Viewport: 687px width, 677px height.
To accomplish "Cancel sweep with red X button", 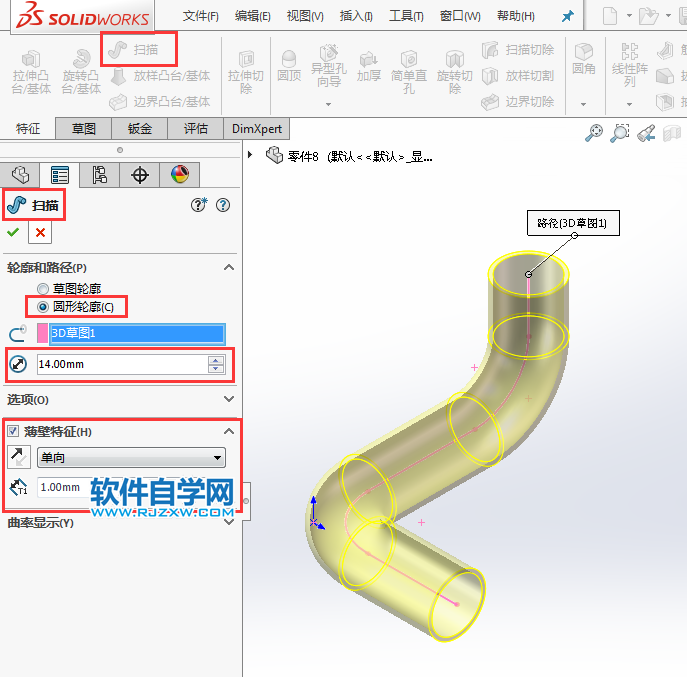I will click(x=40, y=232).
